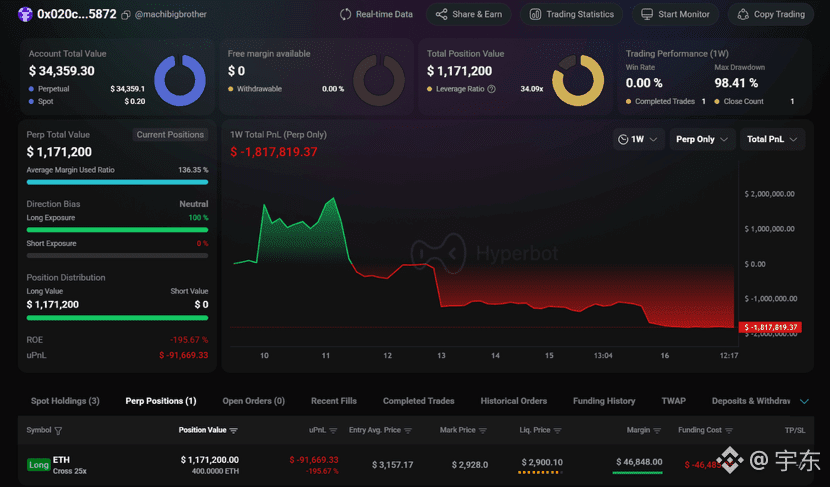Click the Symbol column filter icon
The width and height of the screenshot is (830, 487).
[x=58, y=431]
